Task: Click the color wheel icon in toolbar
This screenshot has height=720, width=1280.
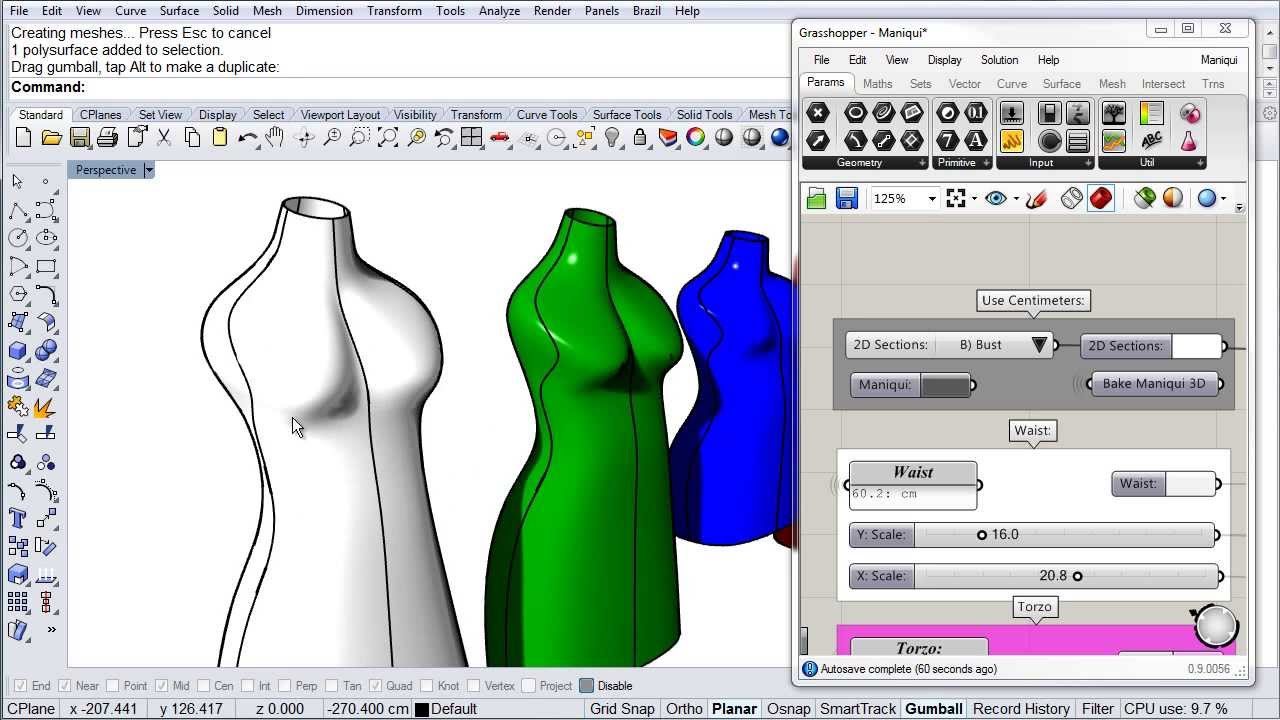Action: tap(695, 138)
